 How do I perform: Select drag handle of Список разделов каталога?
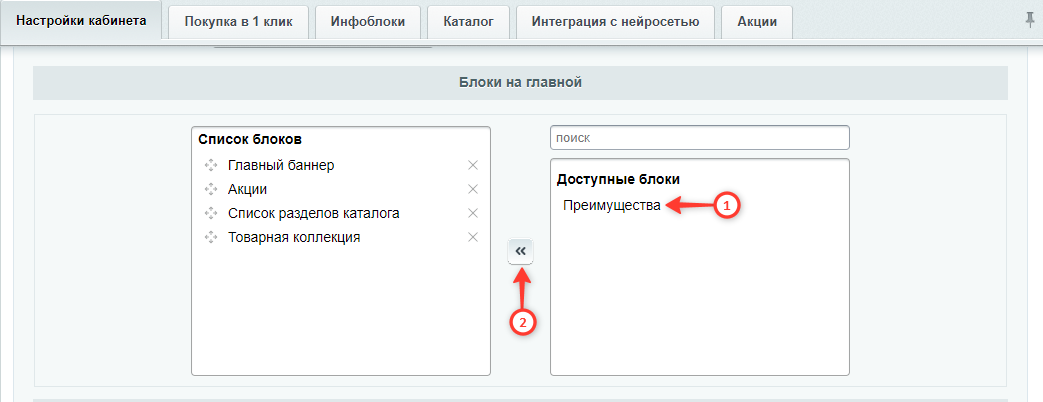[212, 213]
